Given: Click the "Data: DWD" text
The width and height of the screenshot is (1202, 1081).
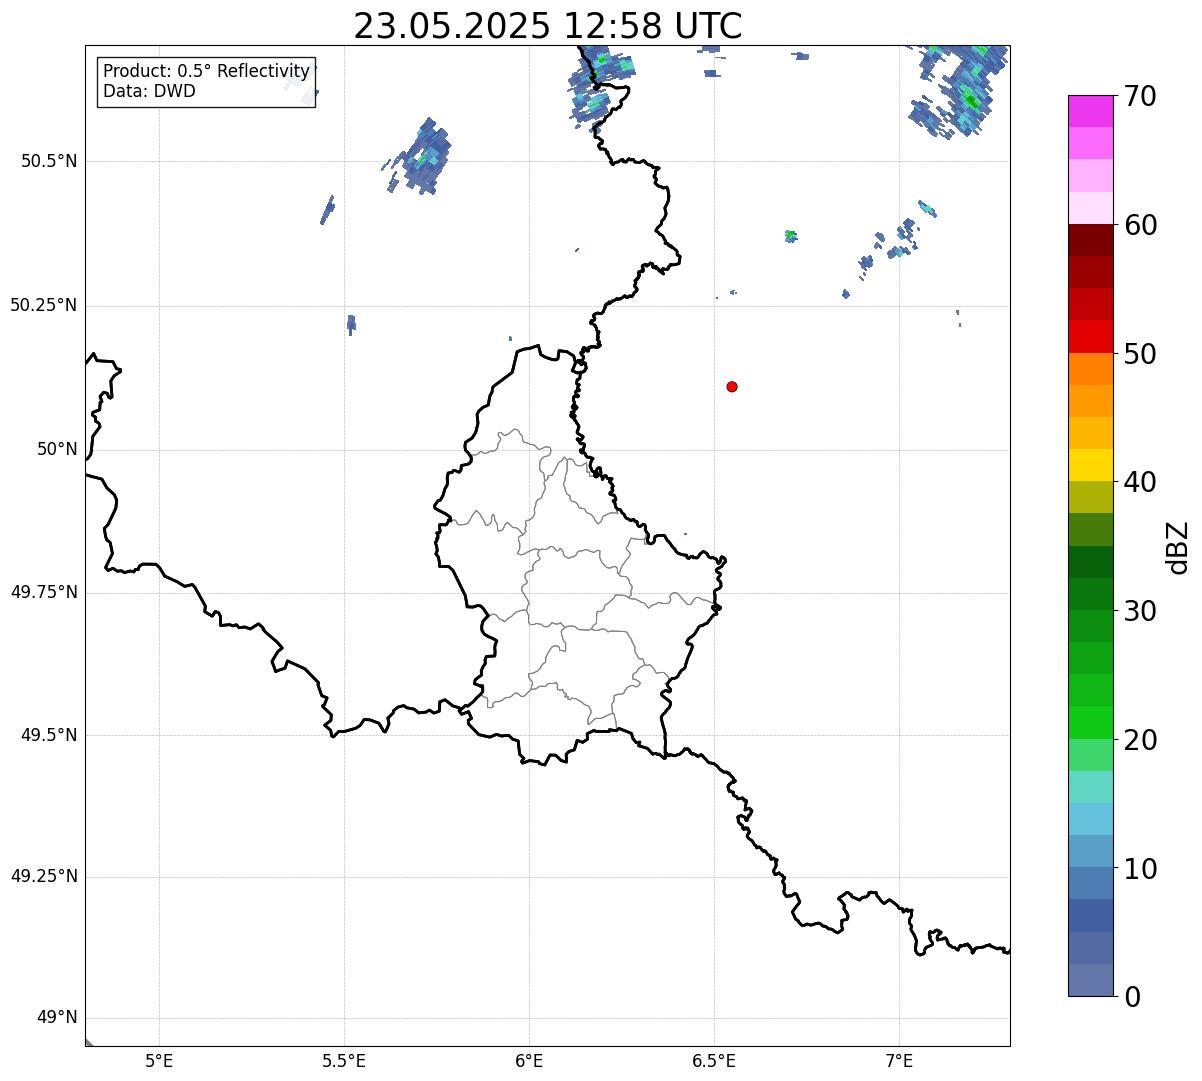Looking at the screenshot, I should (x=149, y=91).
